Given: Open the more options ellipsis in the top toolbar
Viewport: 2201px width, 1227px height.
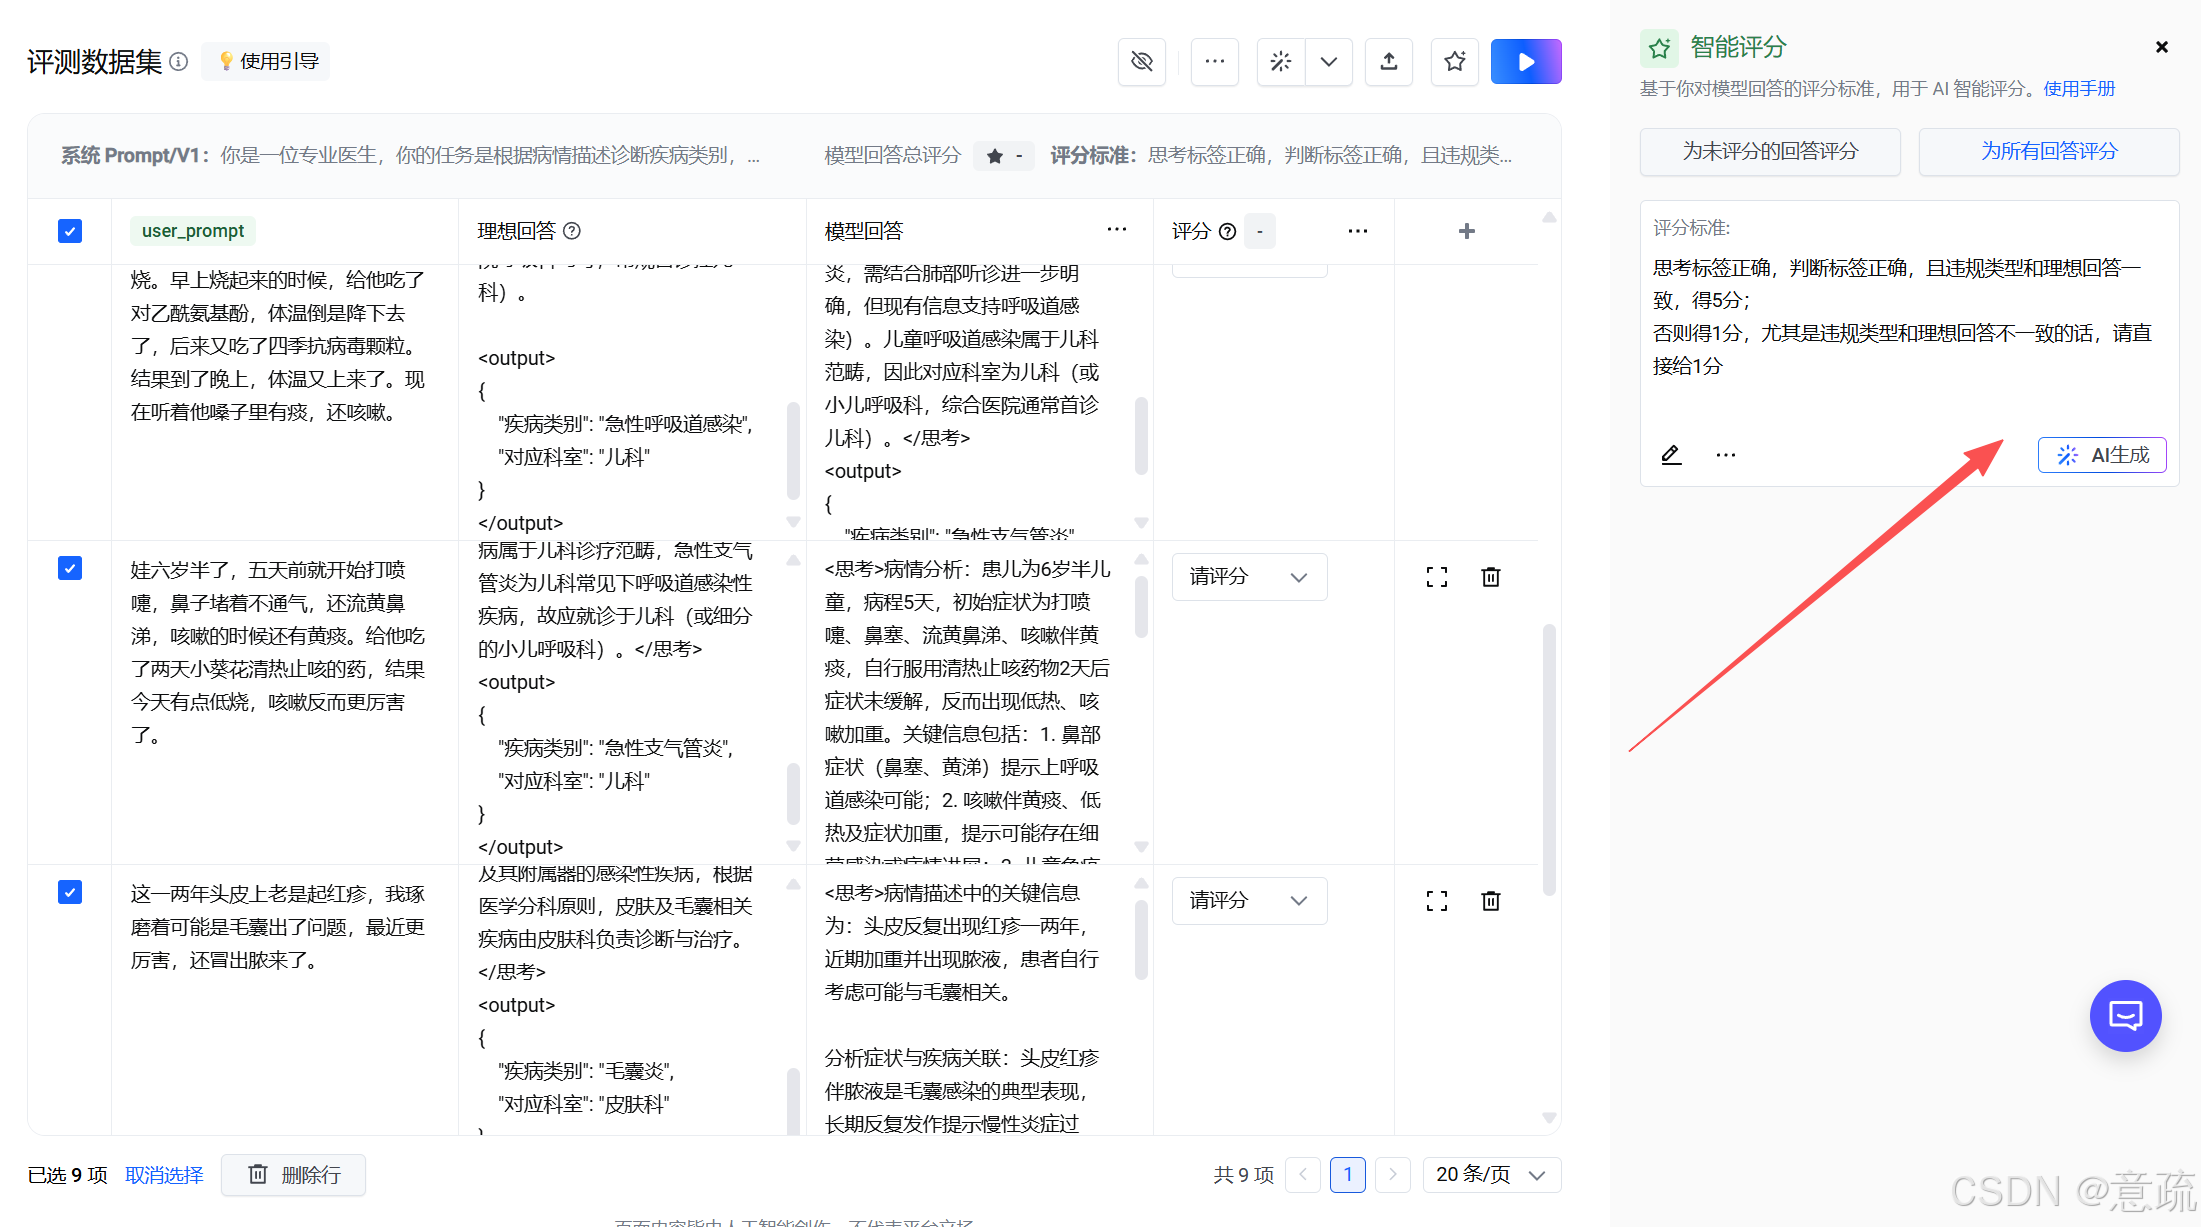Looking at the screenshot, I should (x=1214, y=61).
